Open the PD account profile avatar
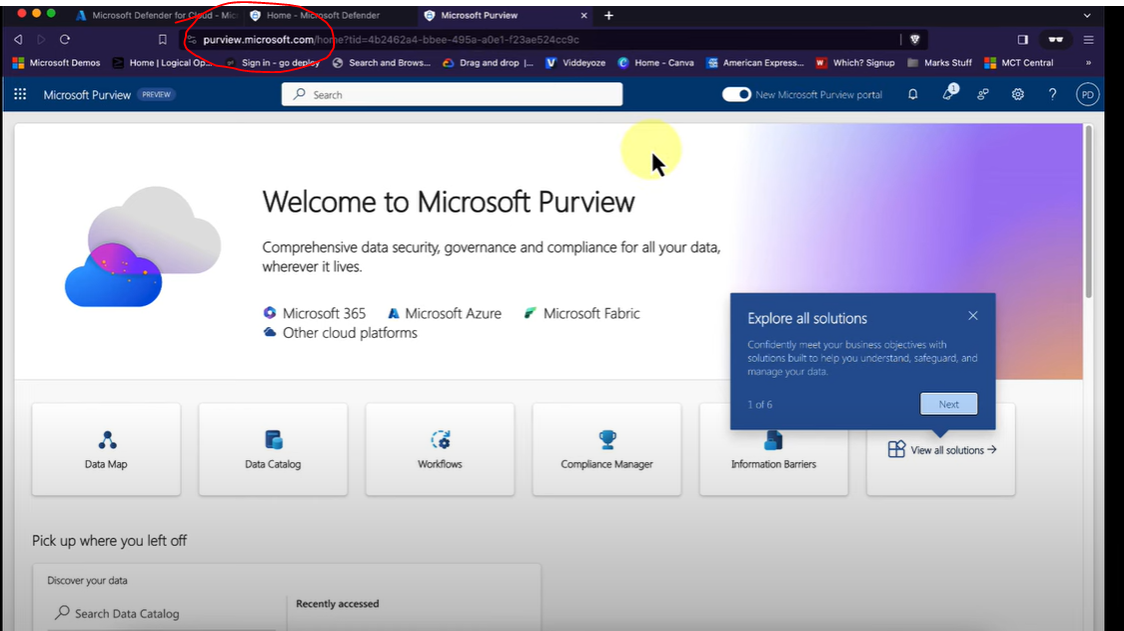The image size is (1124, 631). tap(1087, 94)
